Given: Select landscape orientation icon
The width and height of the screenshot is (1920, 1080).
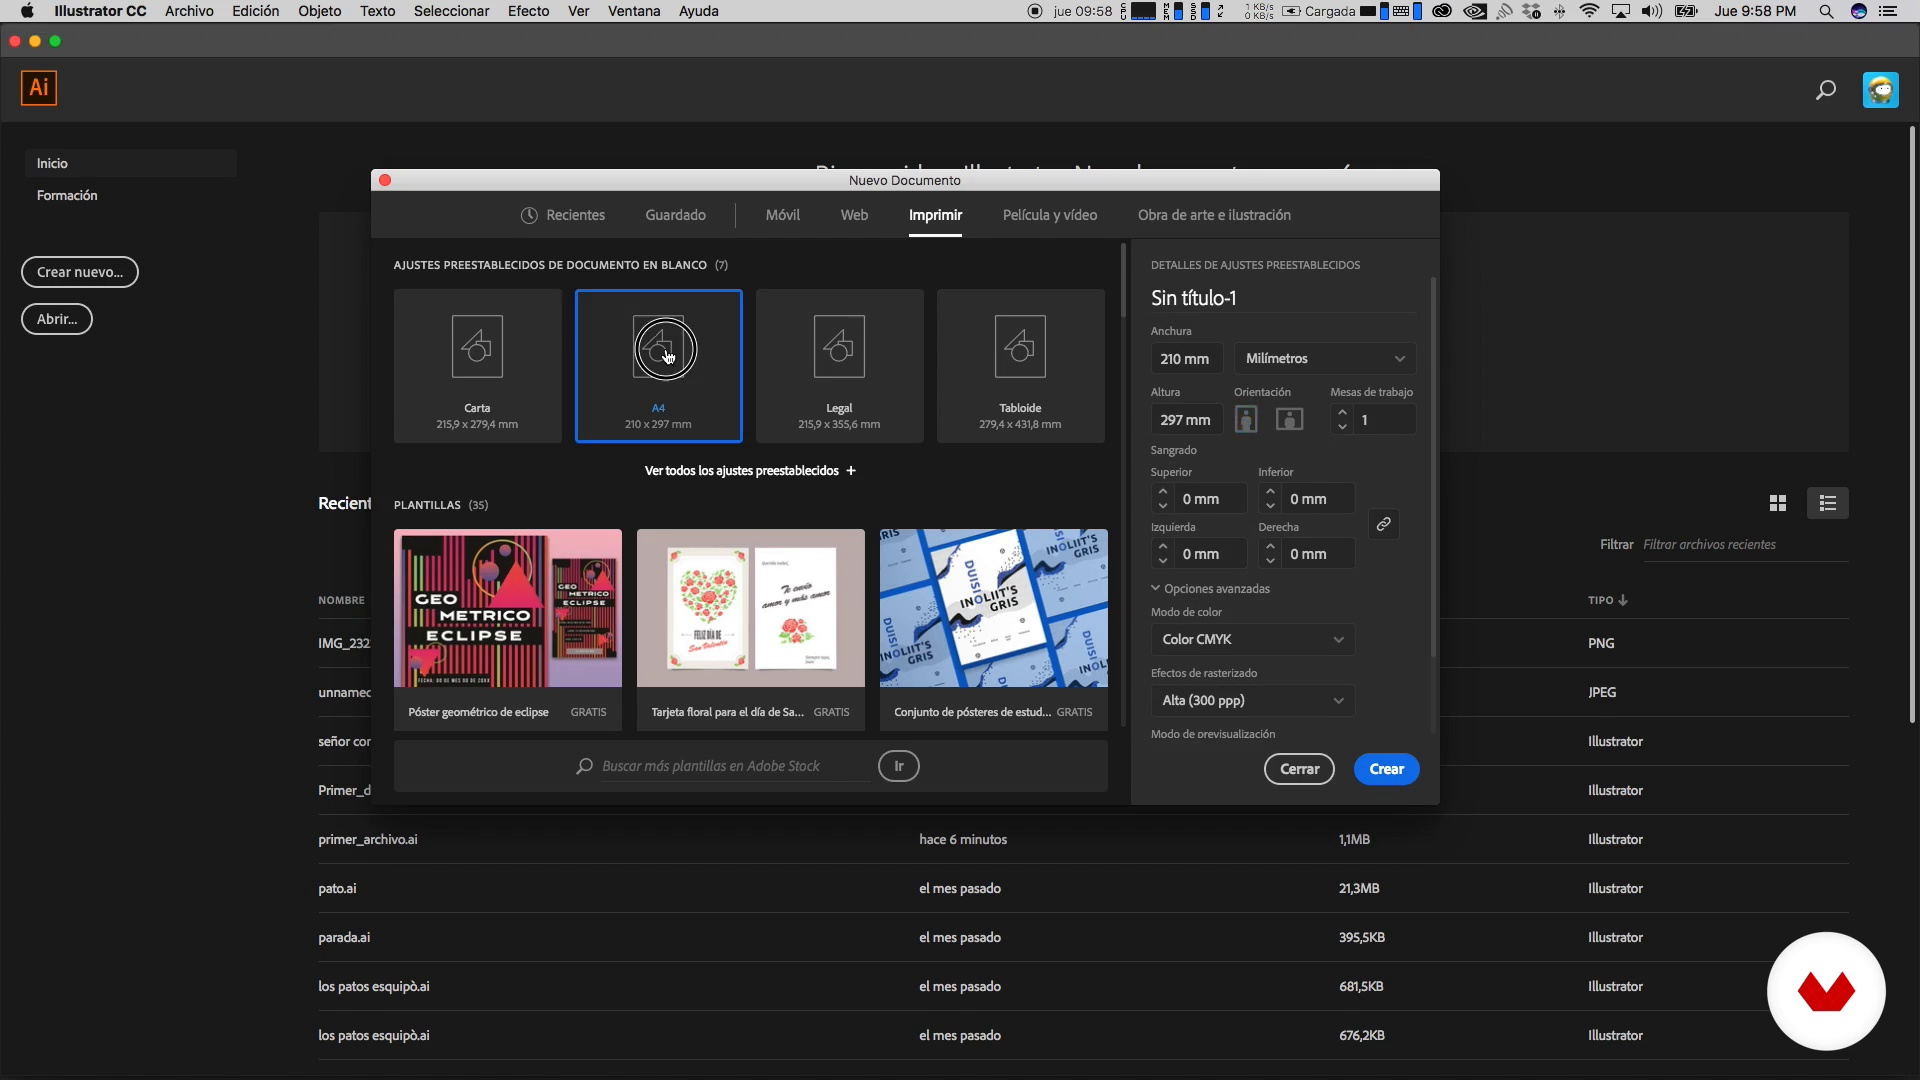Looking at the screenshot, I should [x=1290, y=420].
